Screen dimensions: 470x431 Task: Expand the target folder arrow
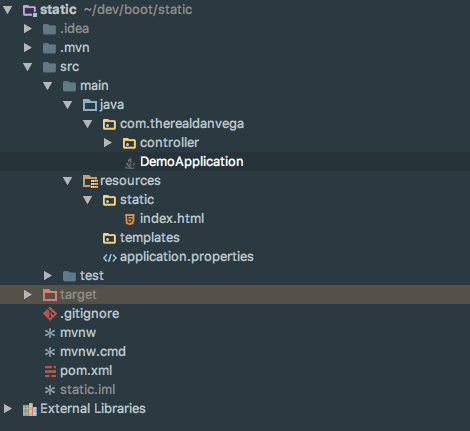pos(28,295)
